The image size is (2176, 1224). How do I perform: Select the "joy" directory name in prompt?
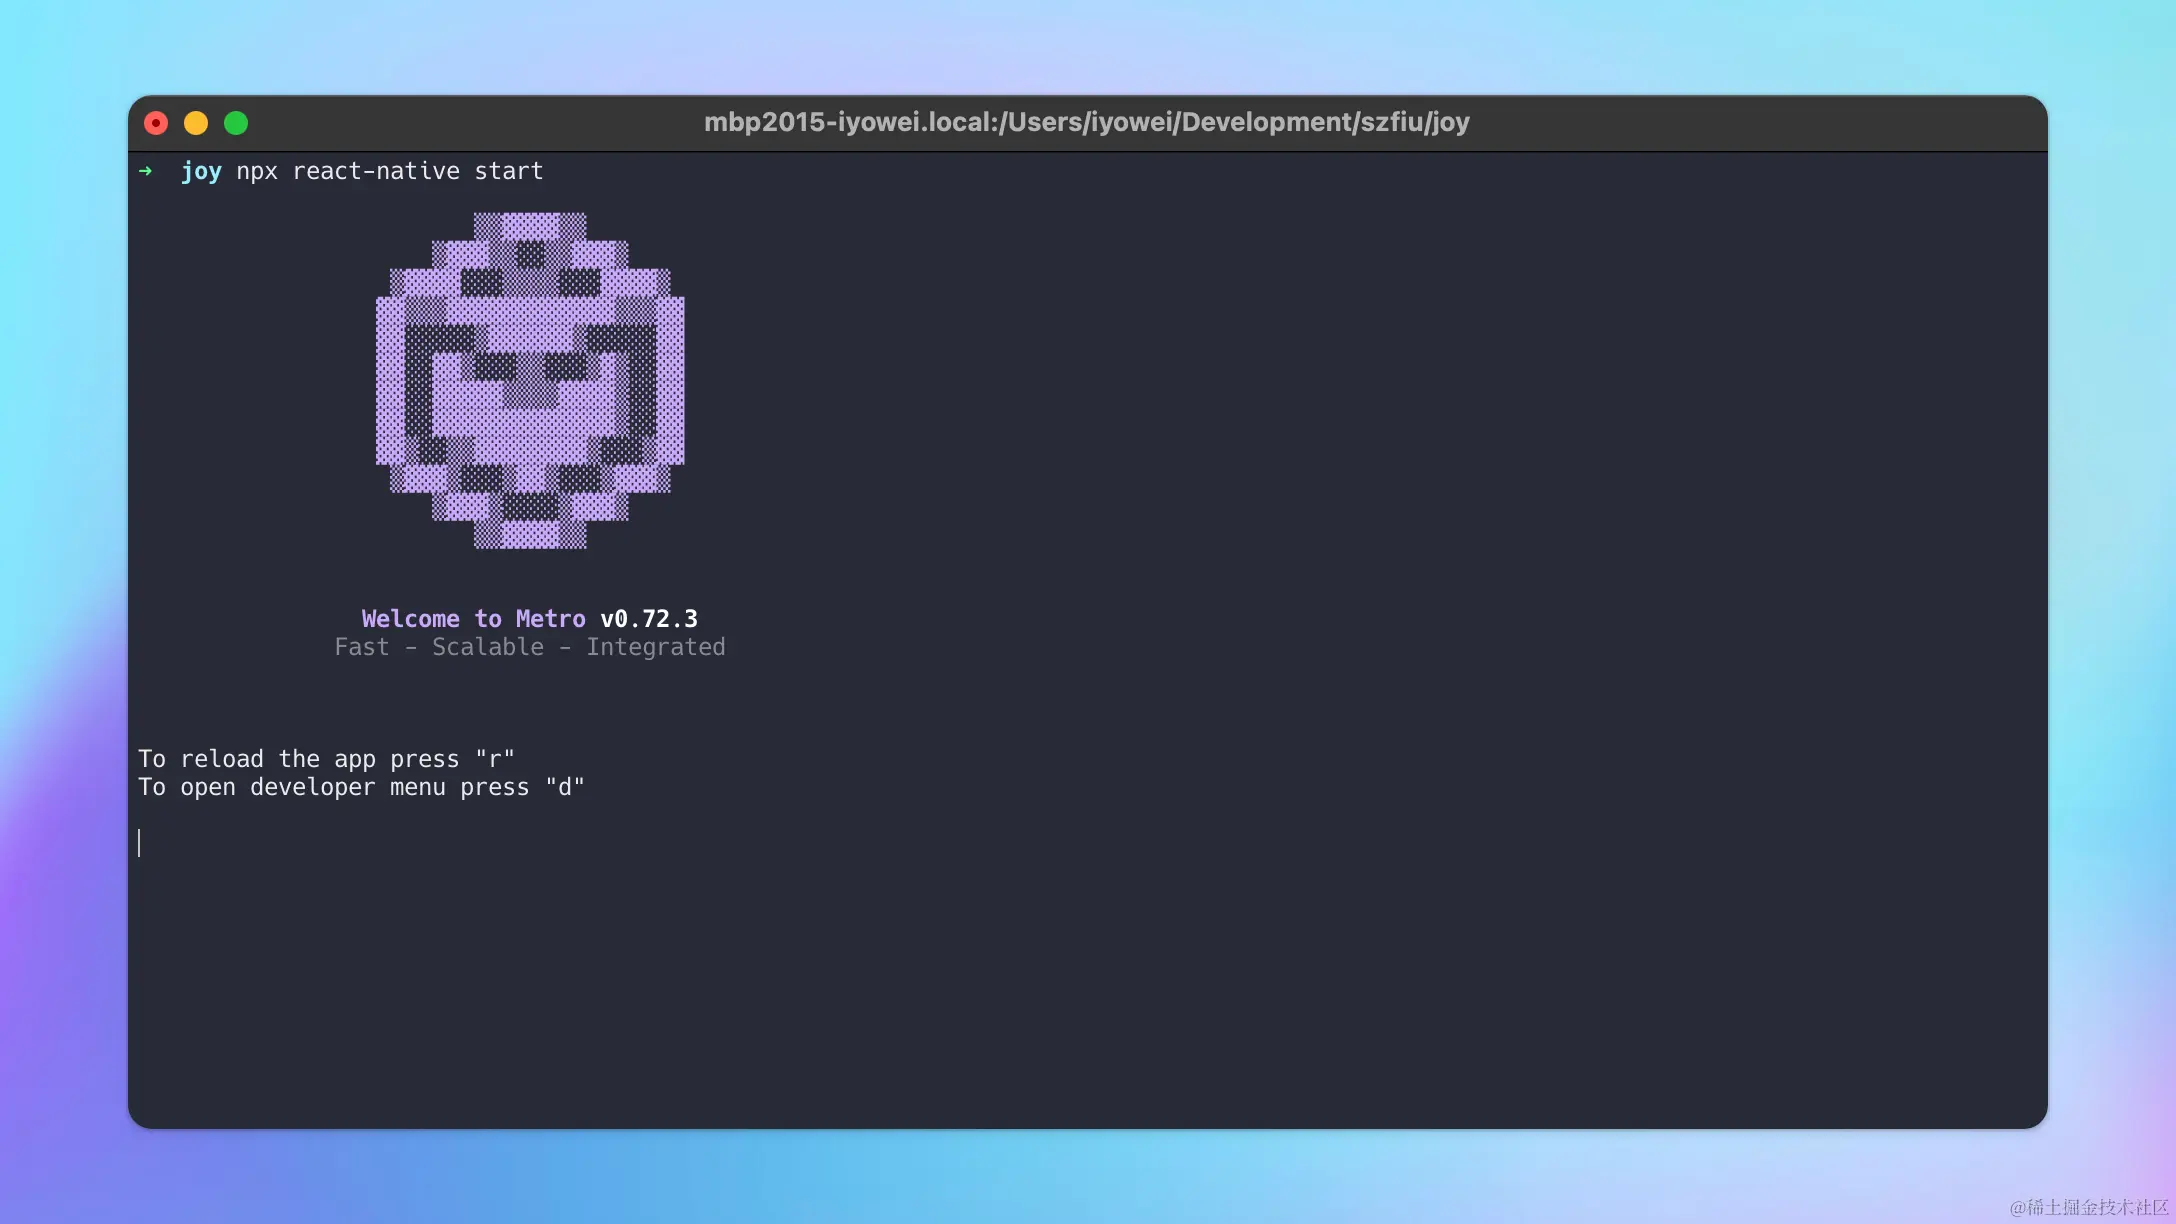[x=201, y=172]
